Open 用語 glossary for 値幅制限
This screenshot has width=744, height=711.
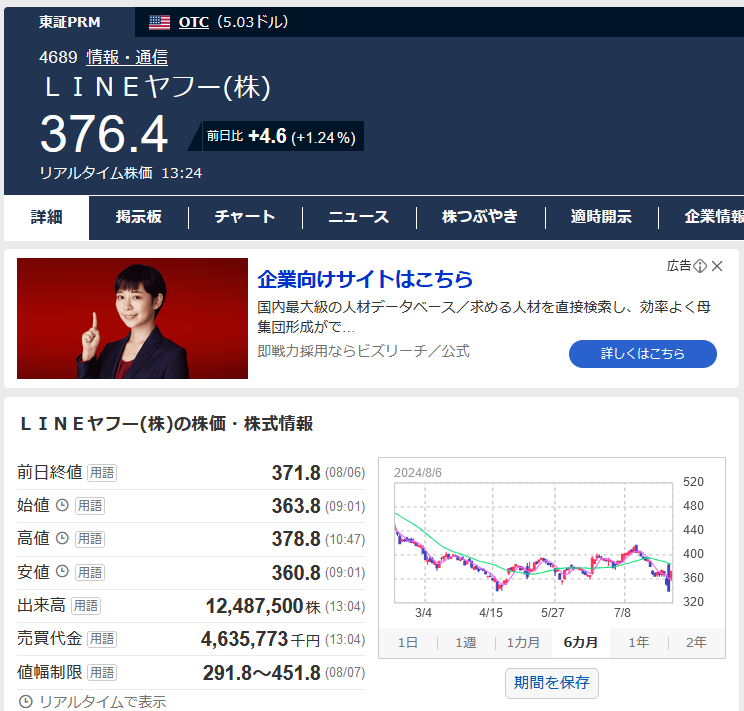(102, 673)
